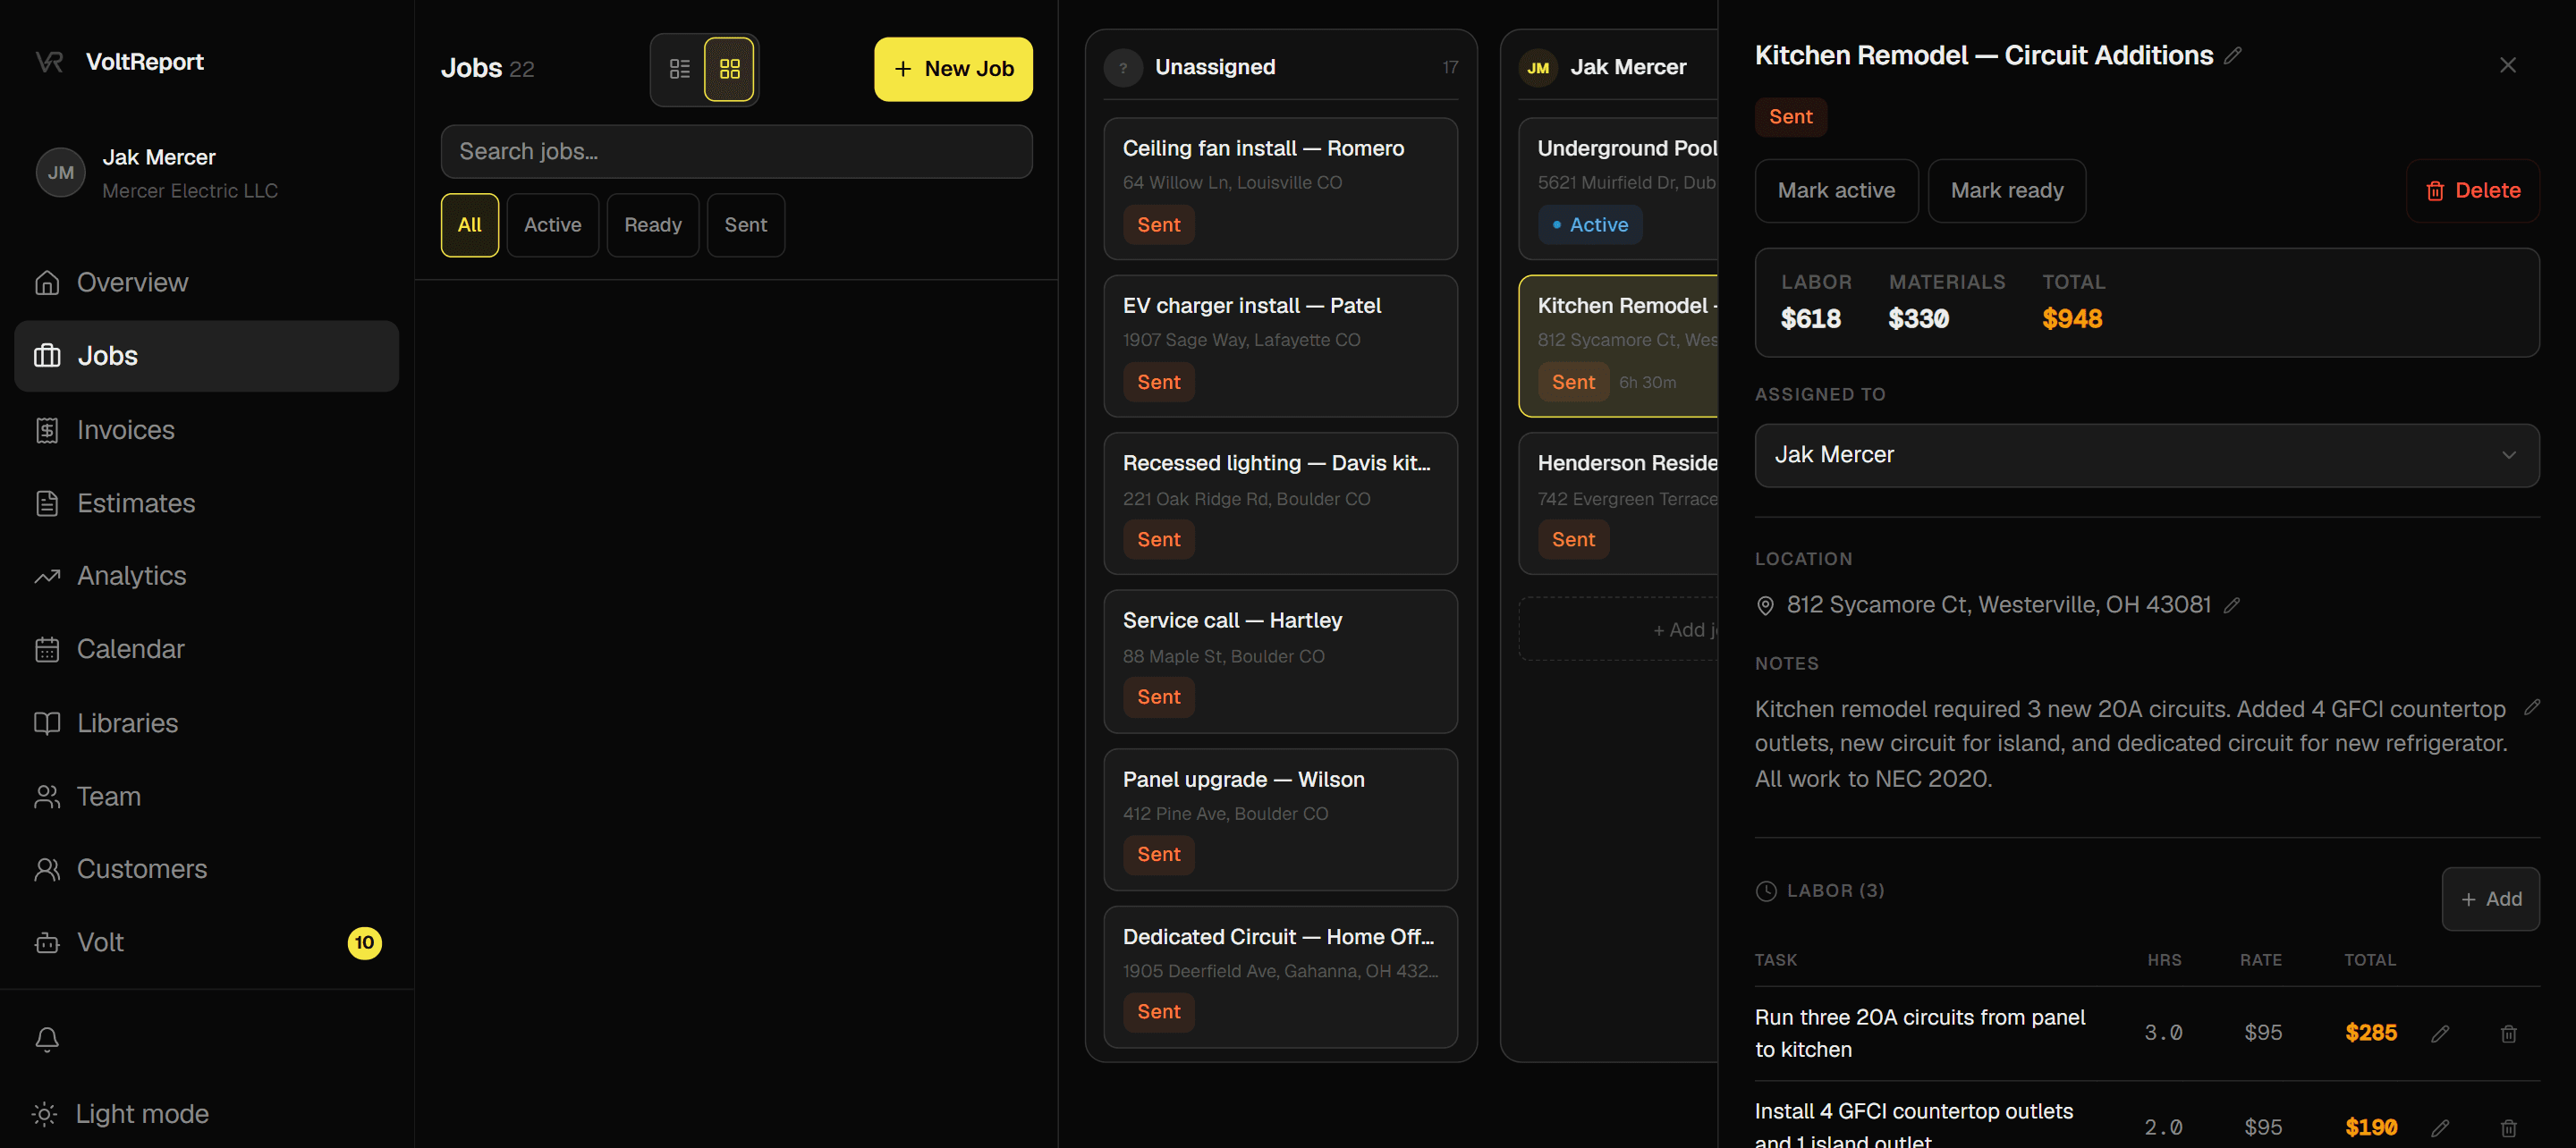Open the Assigned To dropdown

coord(2147,455)
